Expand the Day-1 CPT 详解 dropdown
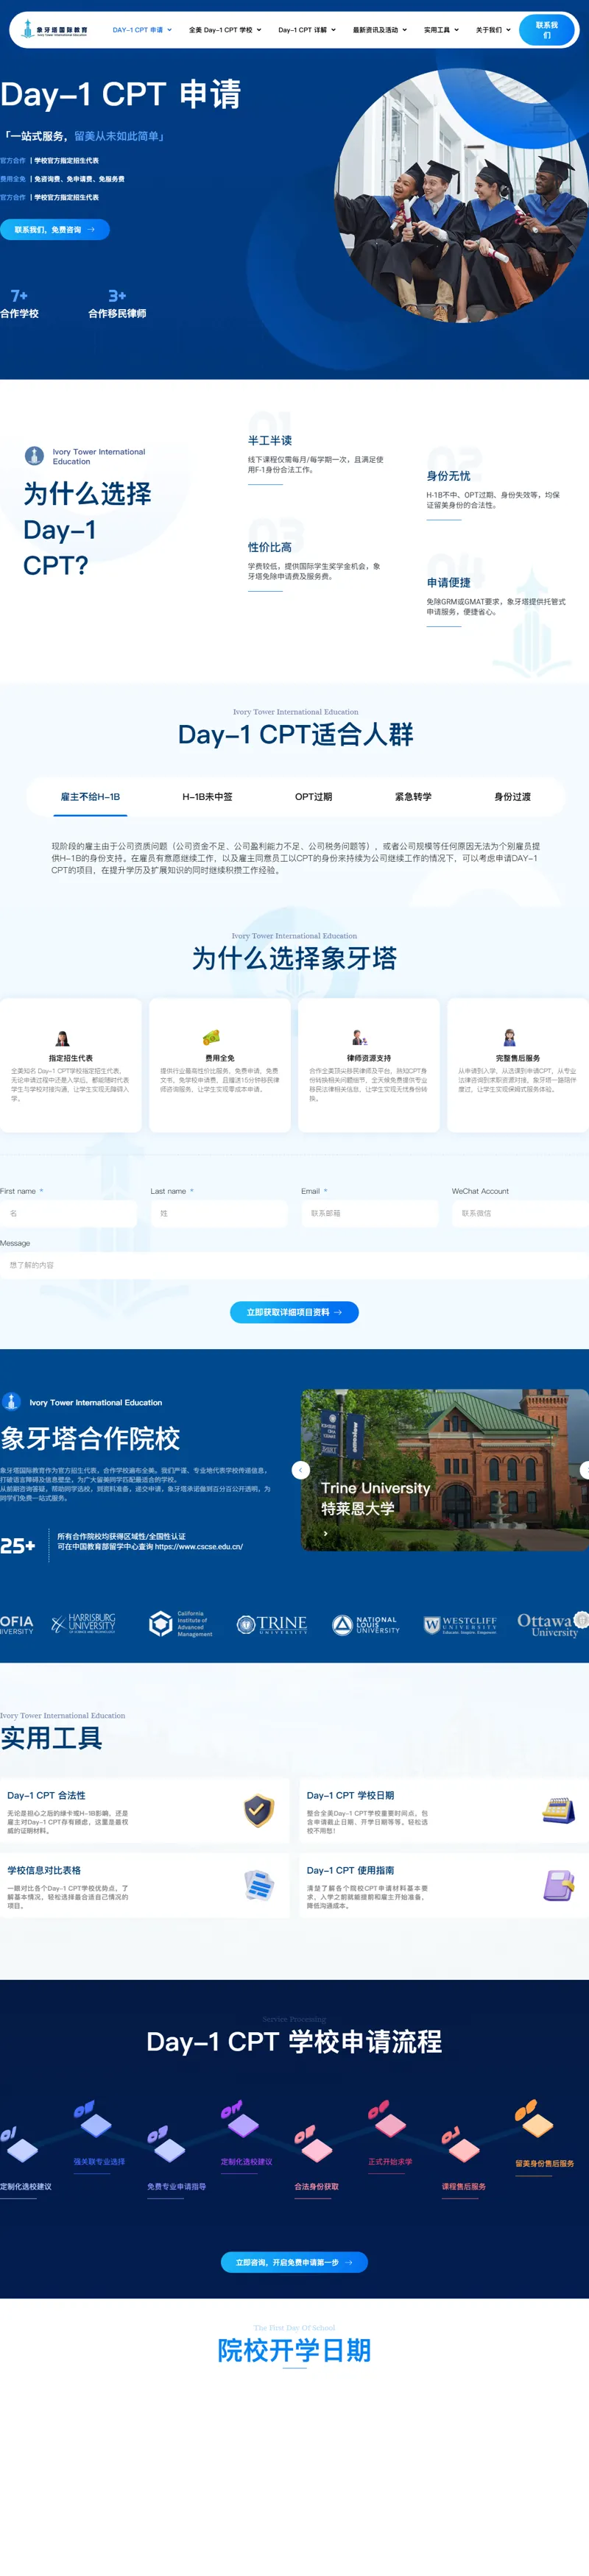The width and height of the screenshot is (589, 2576). tap(307, 30)
